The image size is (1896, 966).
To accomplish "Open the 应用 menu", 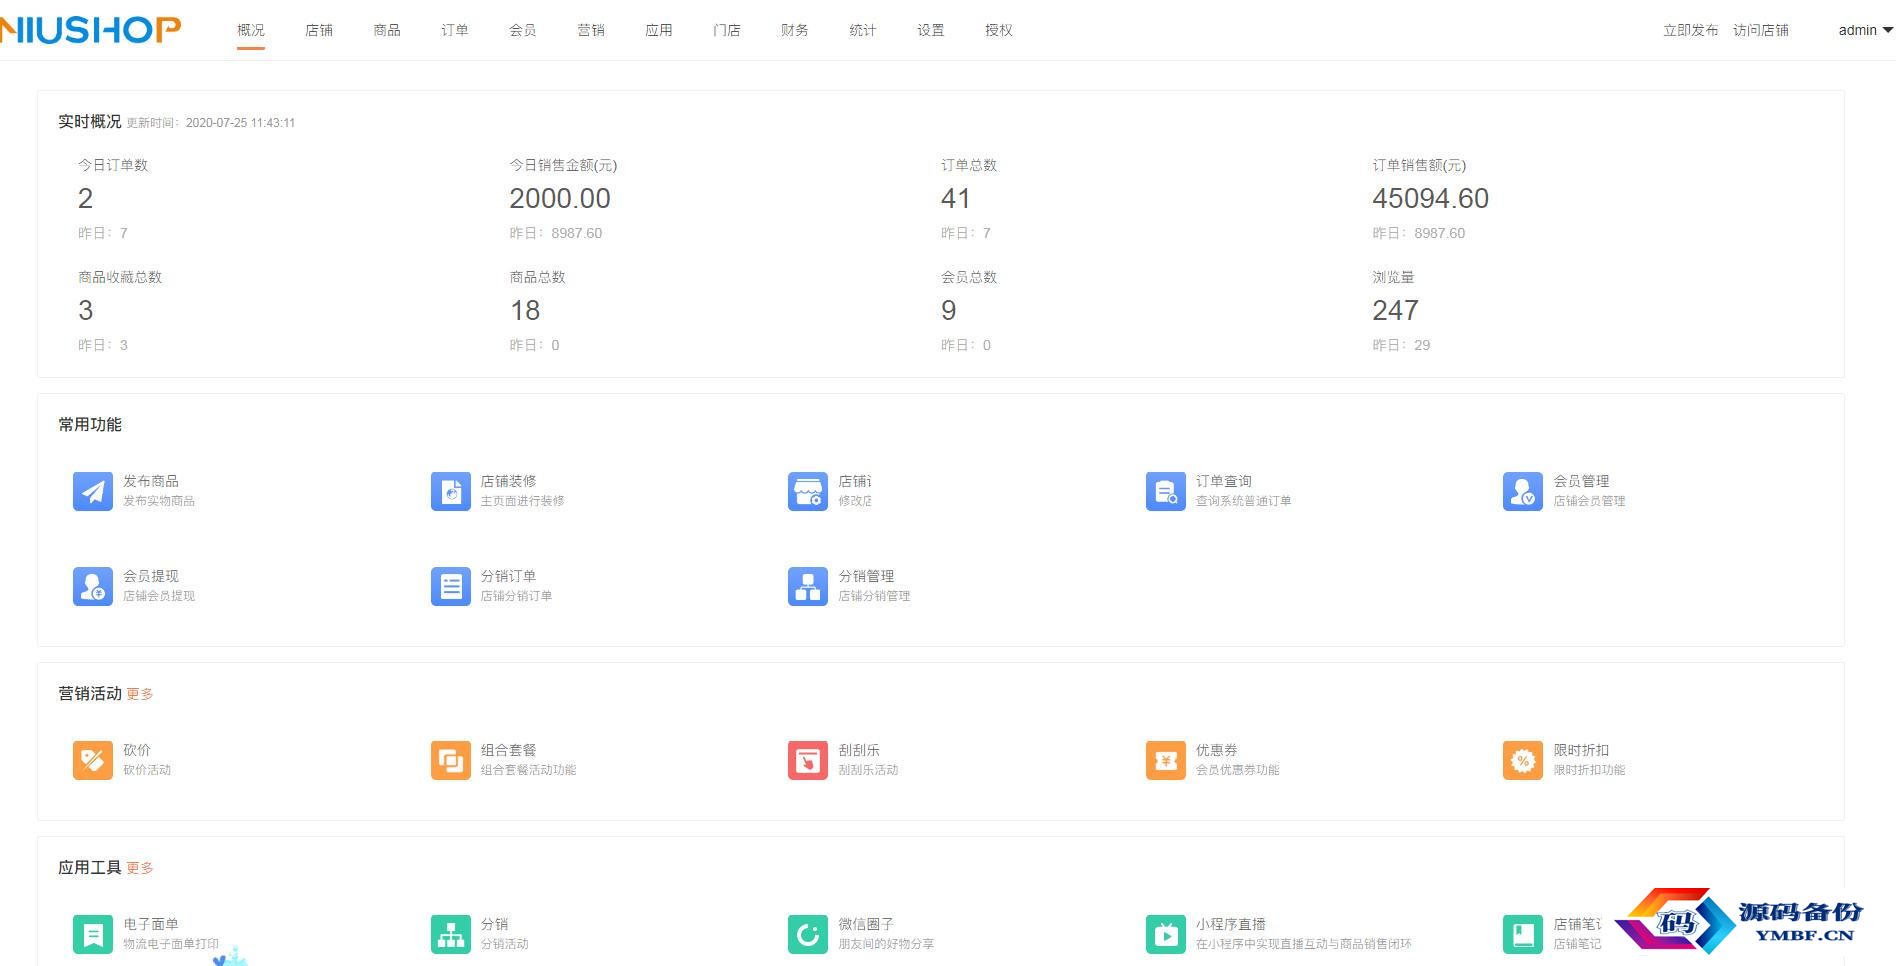I will (x=659, y=30).
